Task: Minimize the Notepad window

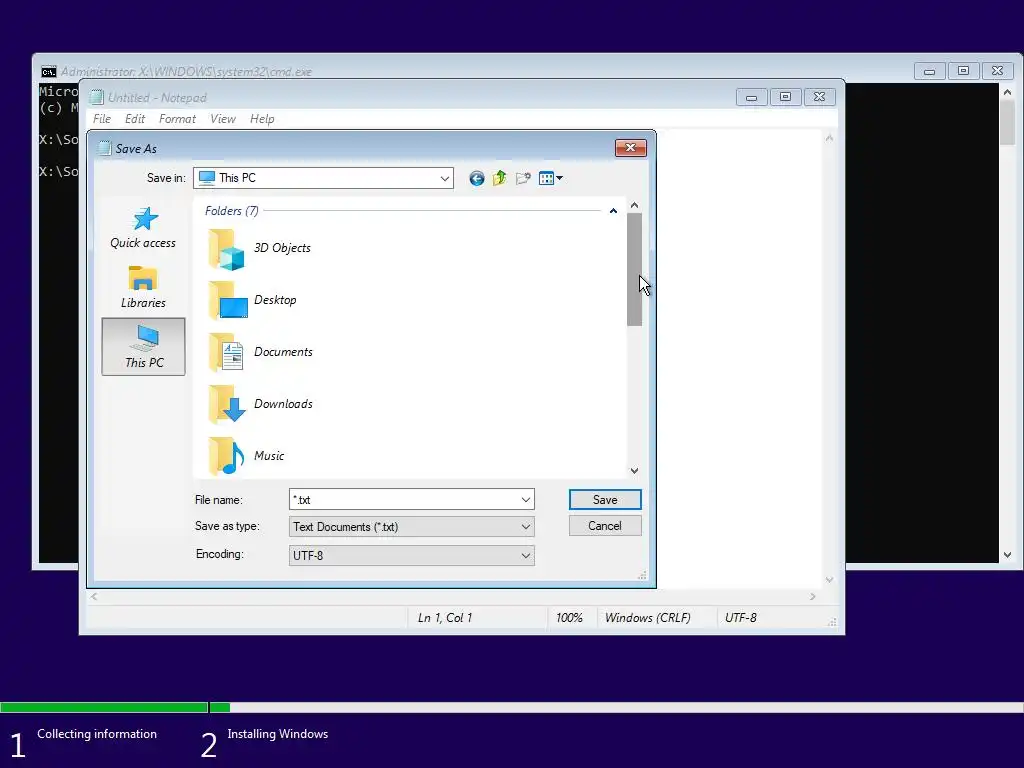Action: 751,97
